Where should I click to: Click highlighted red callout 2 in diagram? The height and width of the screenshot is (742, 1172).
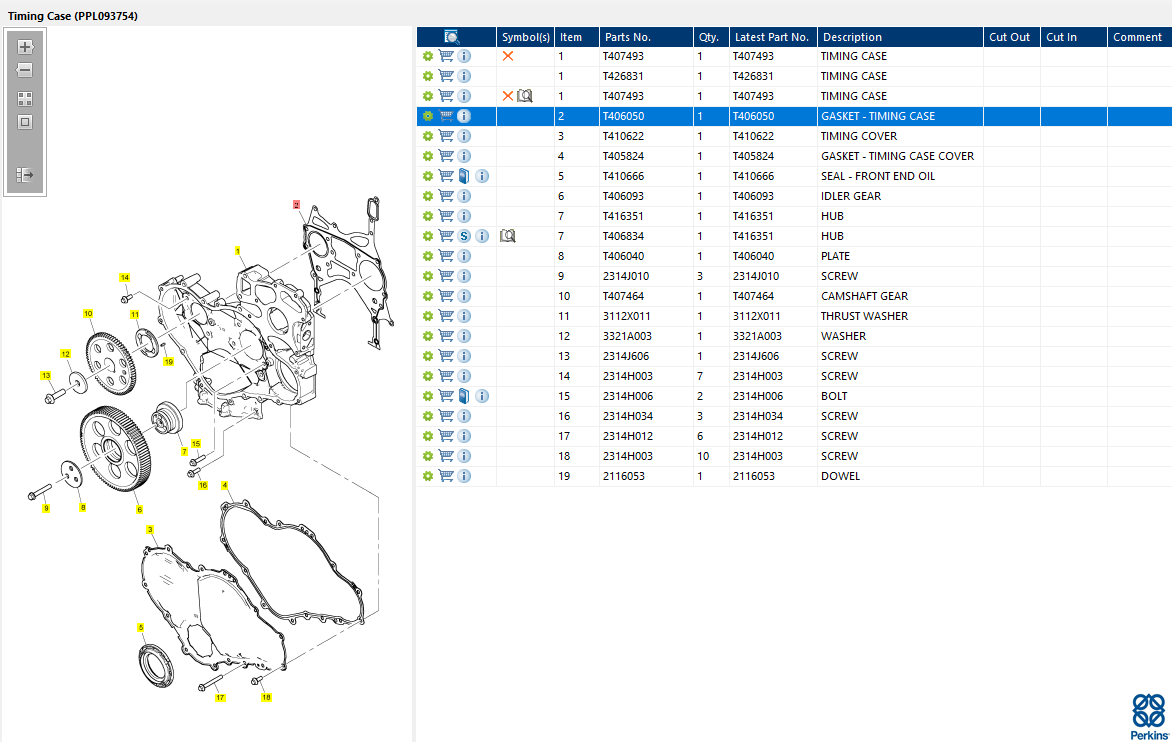coord(296,204)
